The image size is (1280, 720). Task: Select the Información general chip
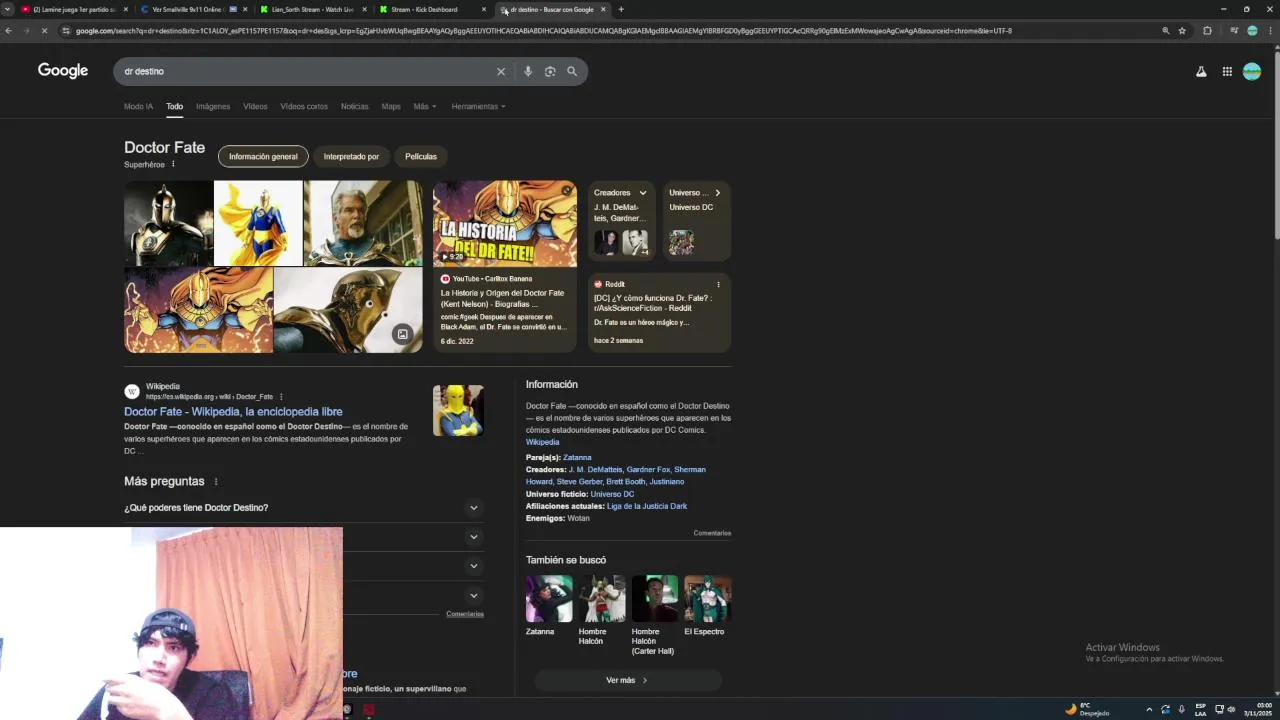point(263,157)
